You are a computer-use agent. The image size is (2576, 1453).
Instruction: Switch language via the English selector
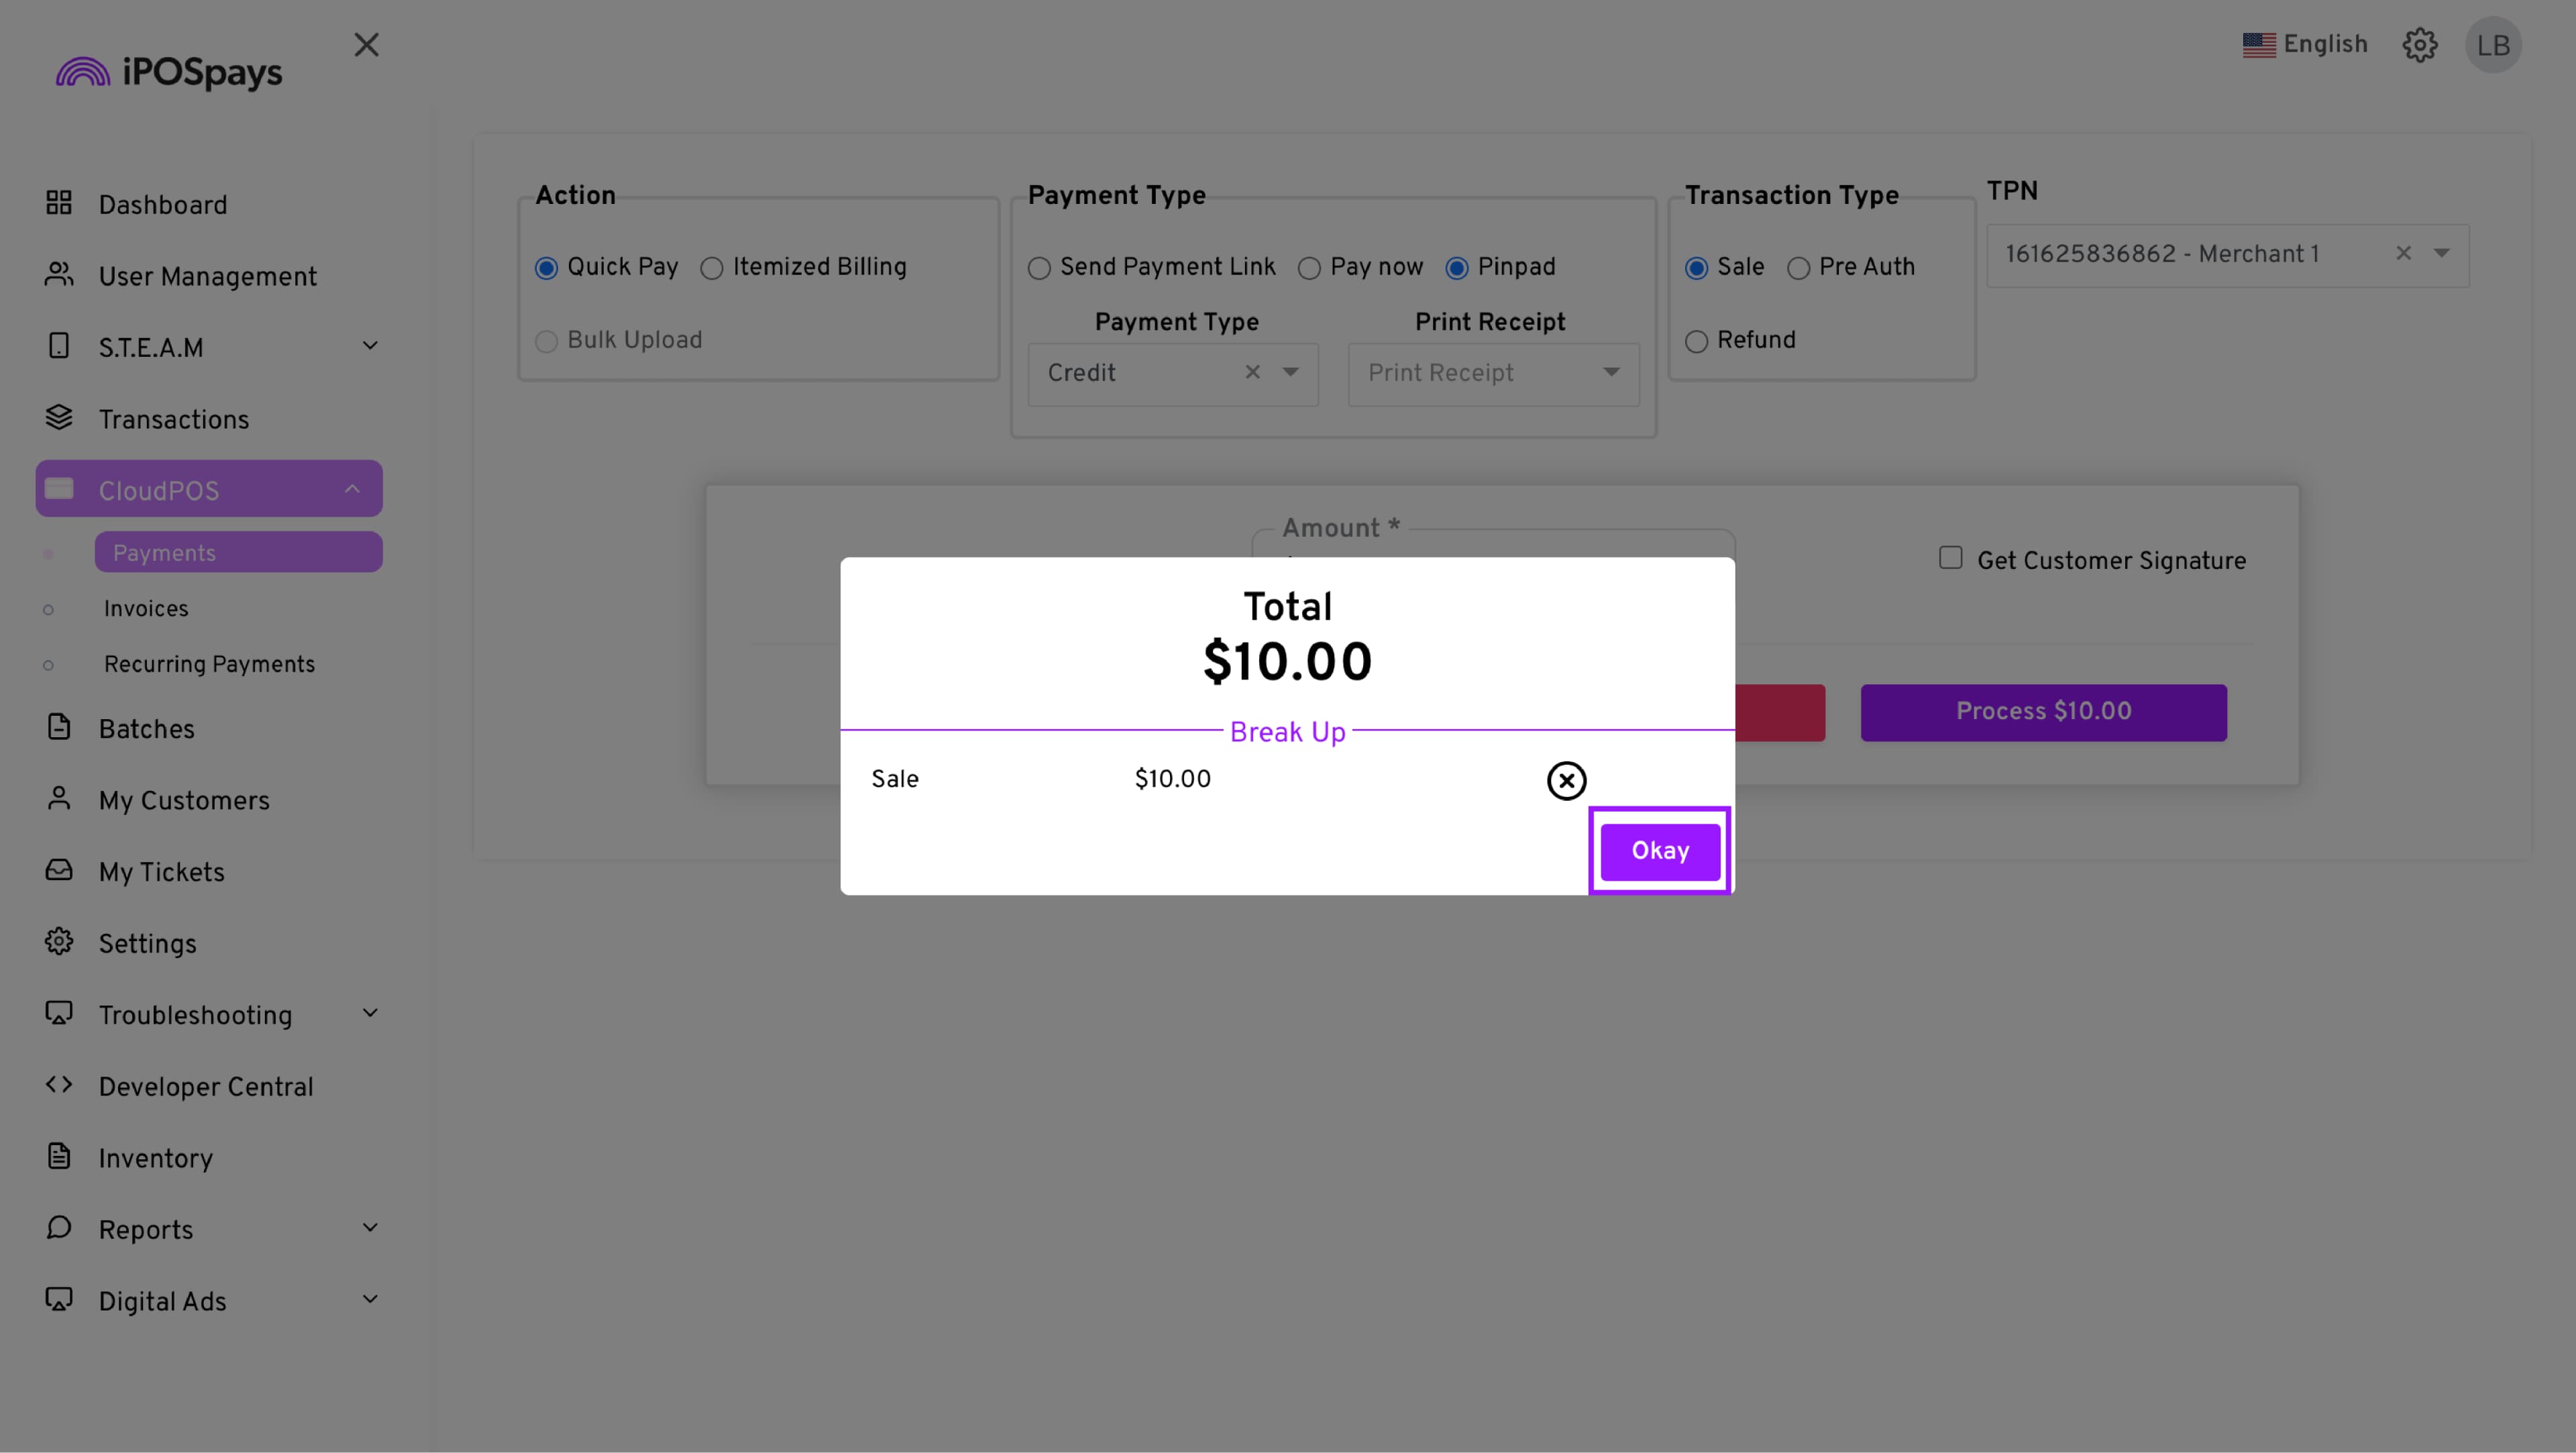coord(2305,45)
